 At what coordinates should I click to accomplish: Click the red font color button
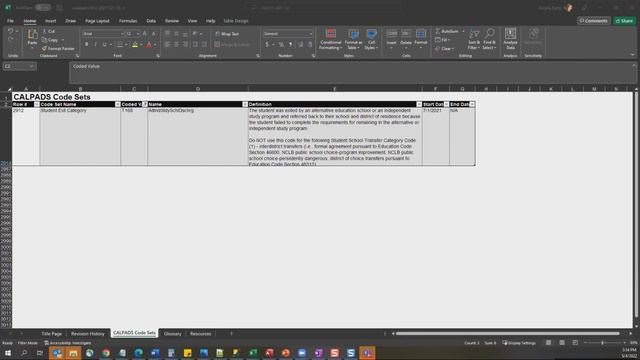149,44
